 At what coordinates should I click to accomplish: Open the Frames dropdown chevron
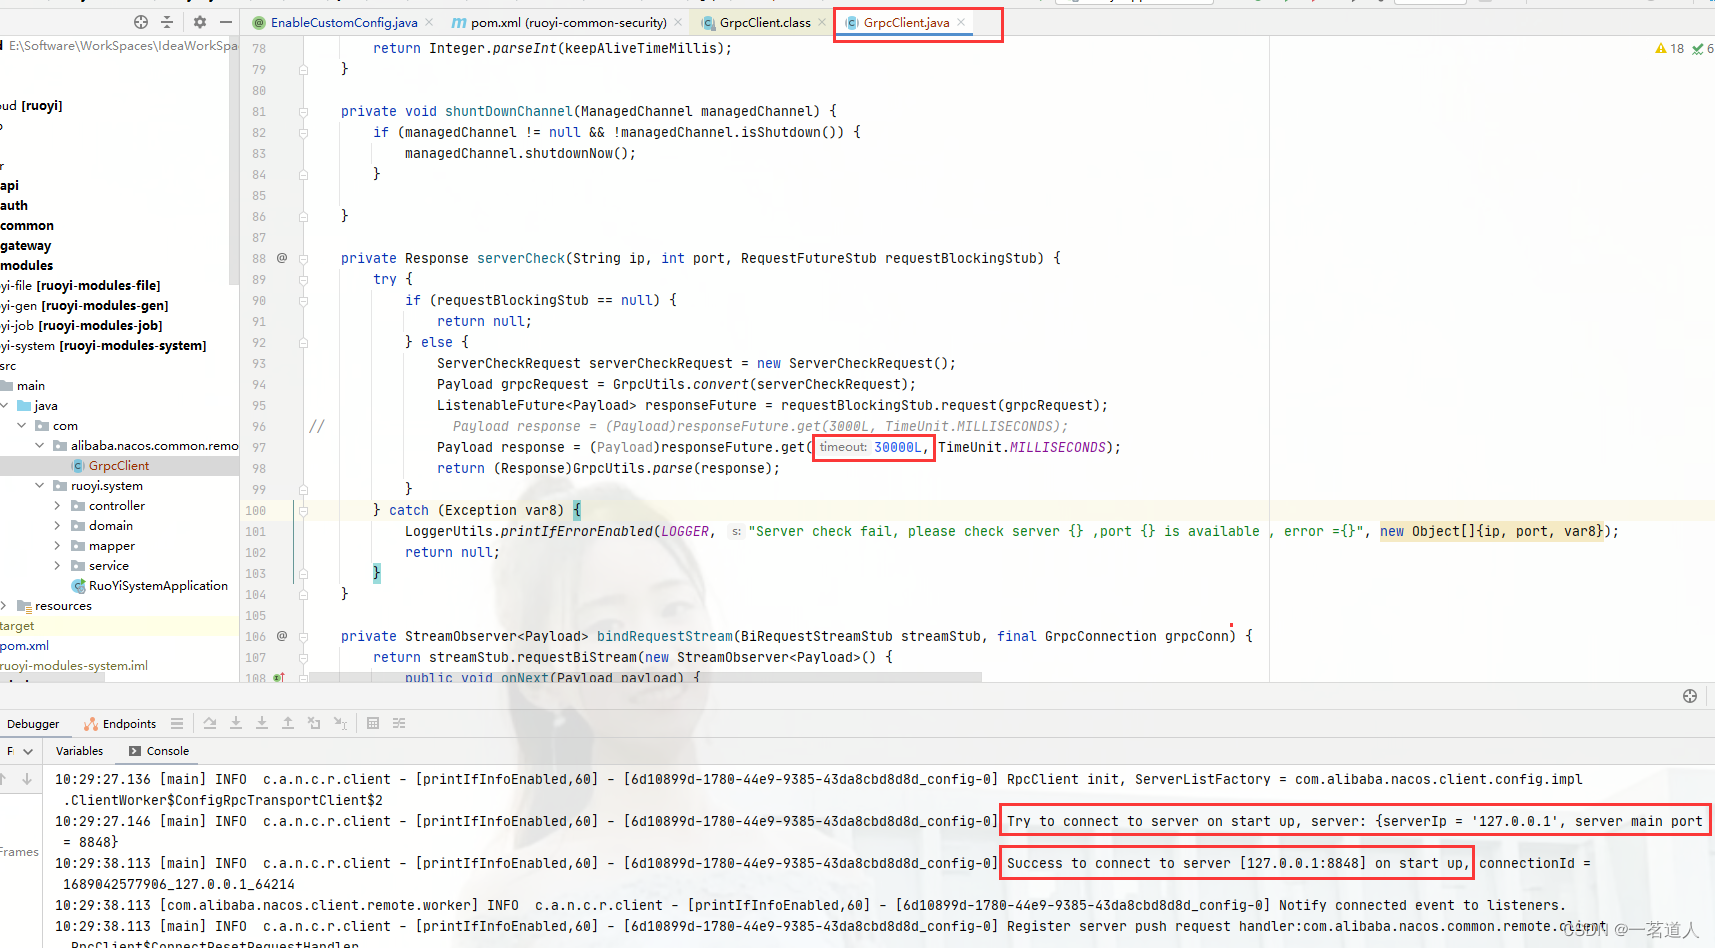tap(28, 751)
